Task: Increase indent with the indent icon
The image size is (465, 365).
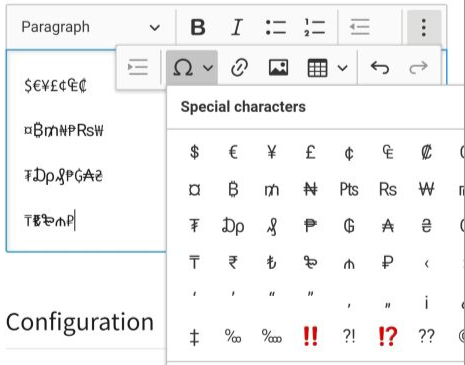Action: tap(138, 68)
